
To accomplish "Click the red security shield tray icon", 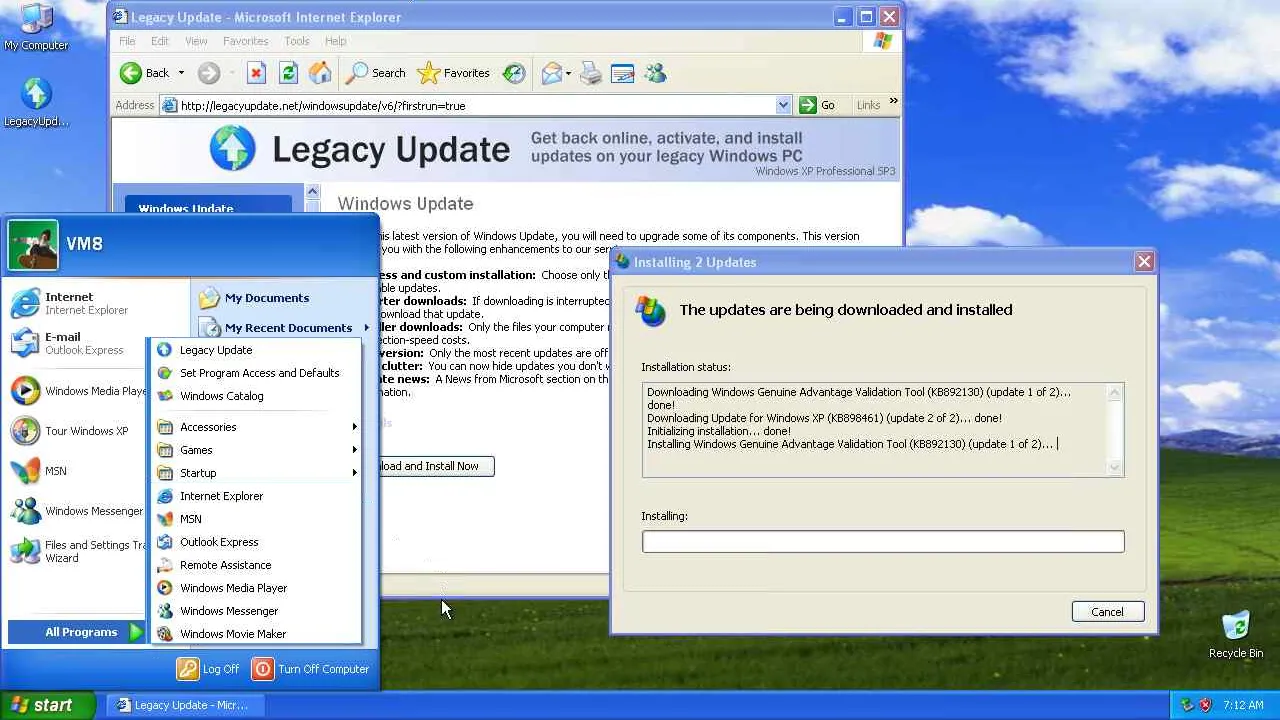I will click(x=1207, y=705).
